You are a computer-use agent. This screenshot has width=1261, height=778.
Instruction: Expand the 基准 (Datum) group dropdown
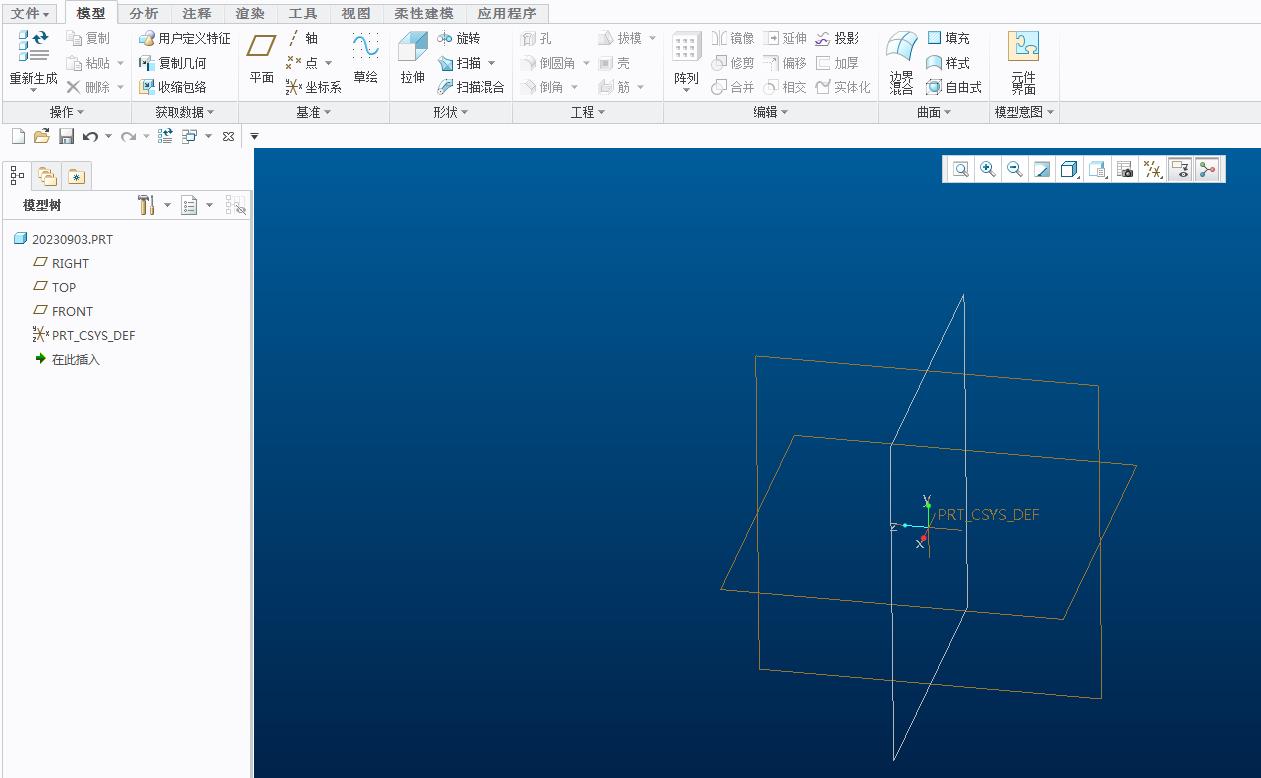point(314,112)
